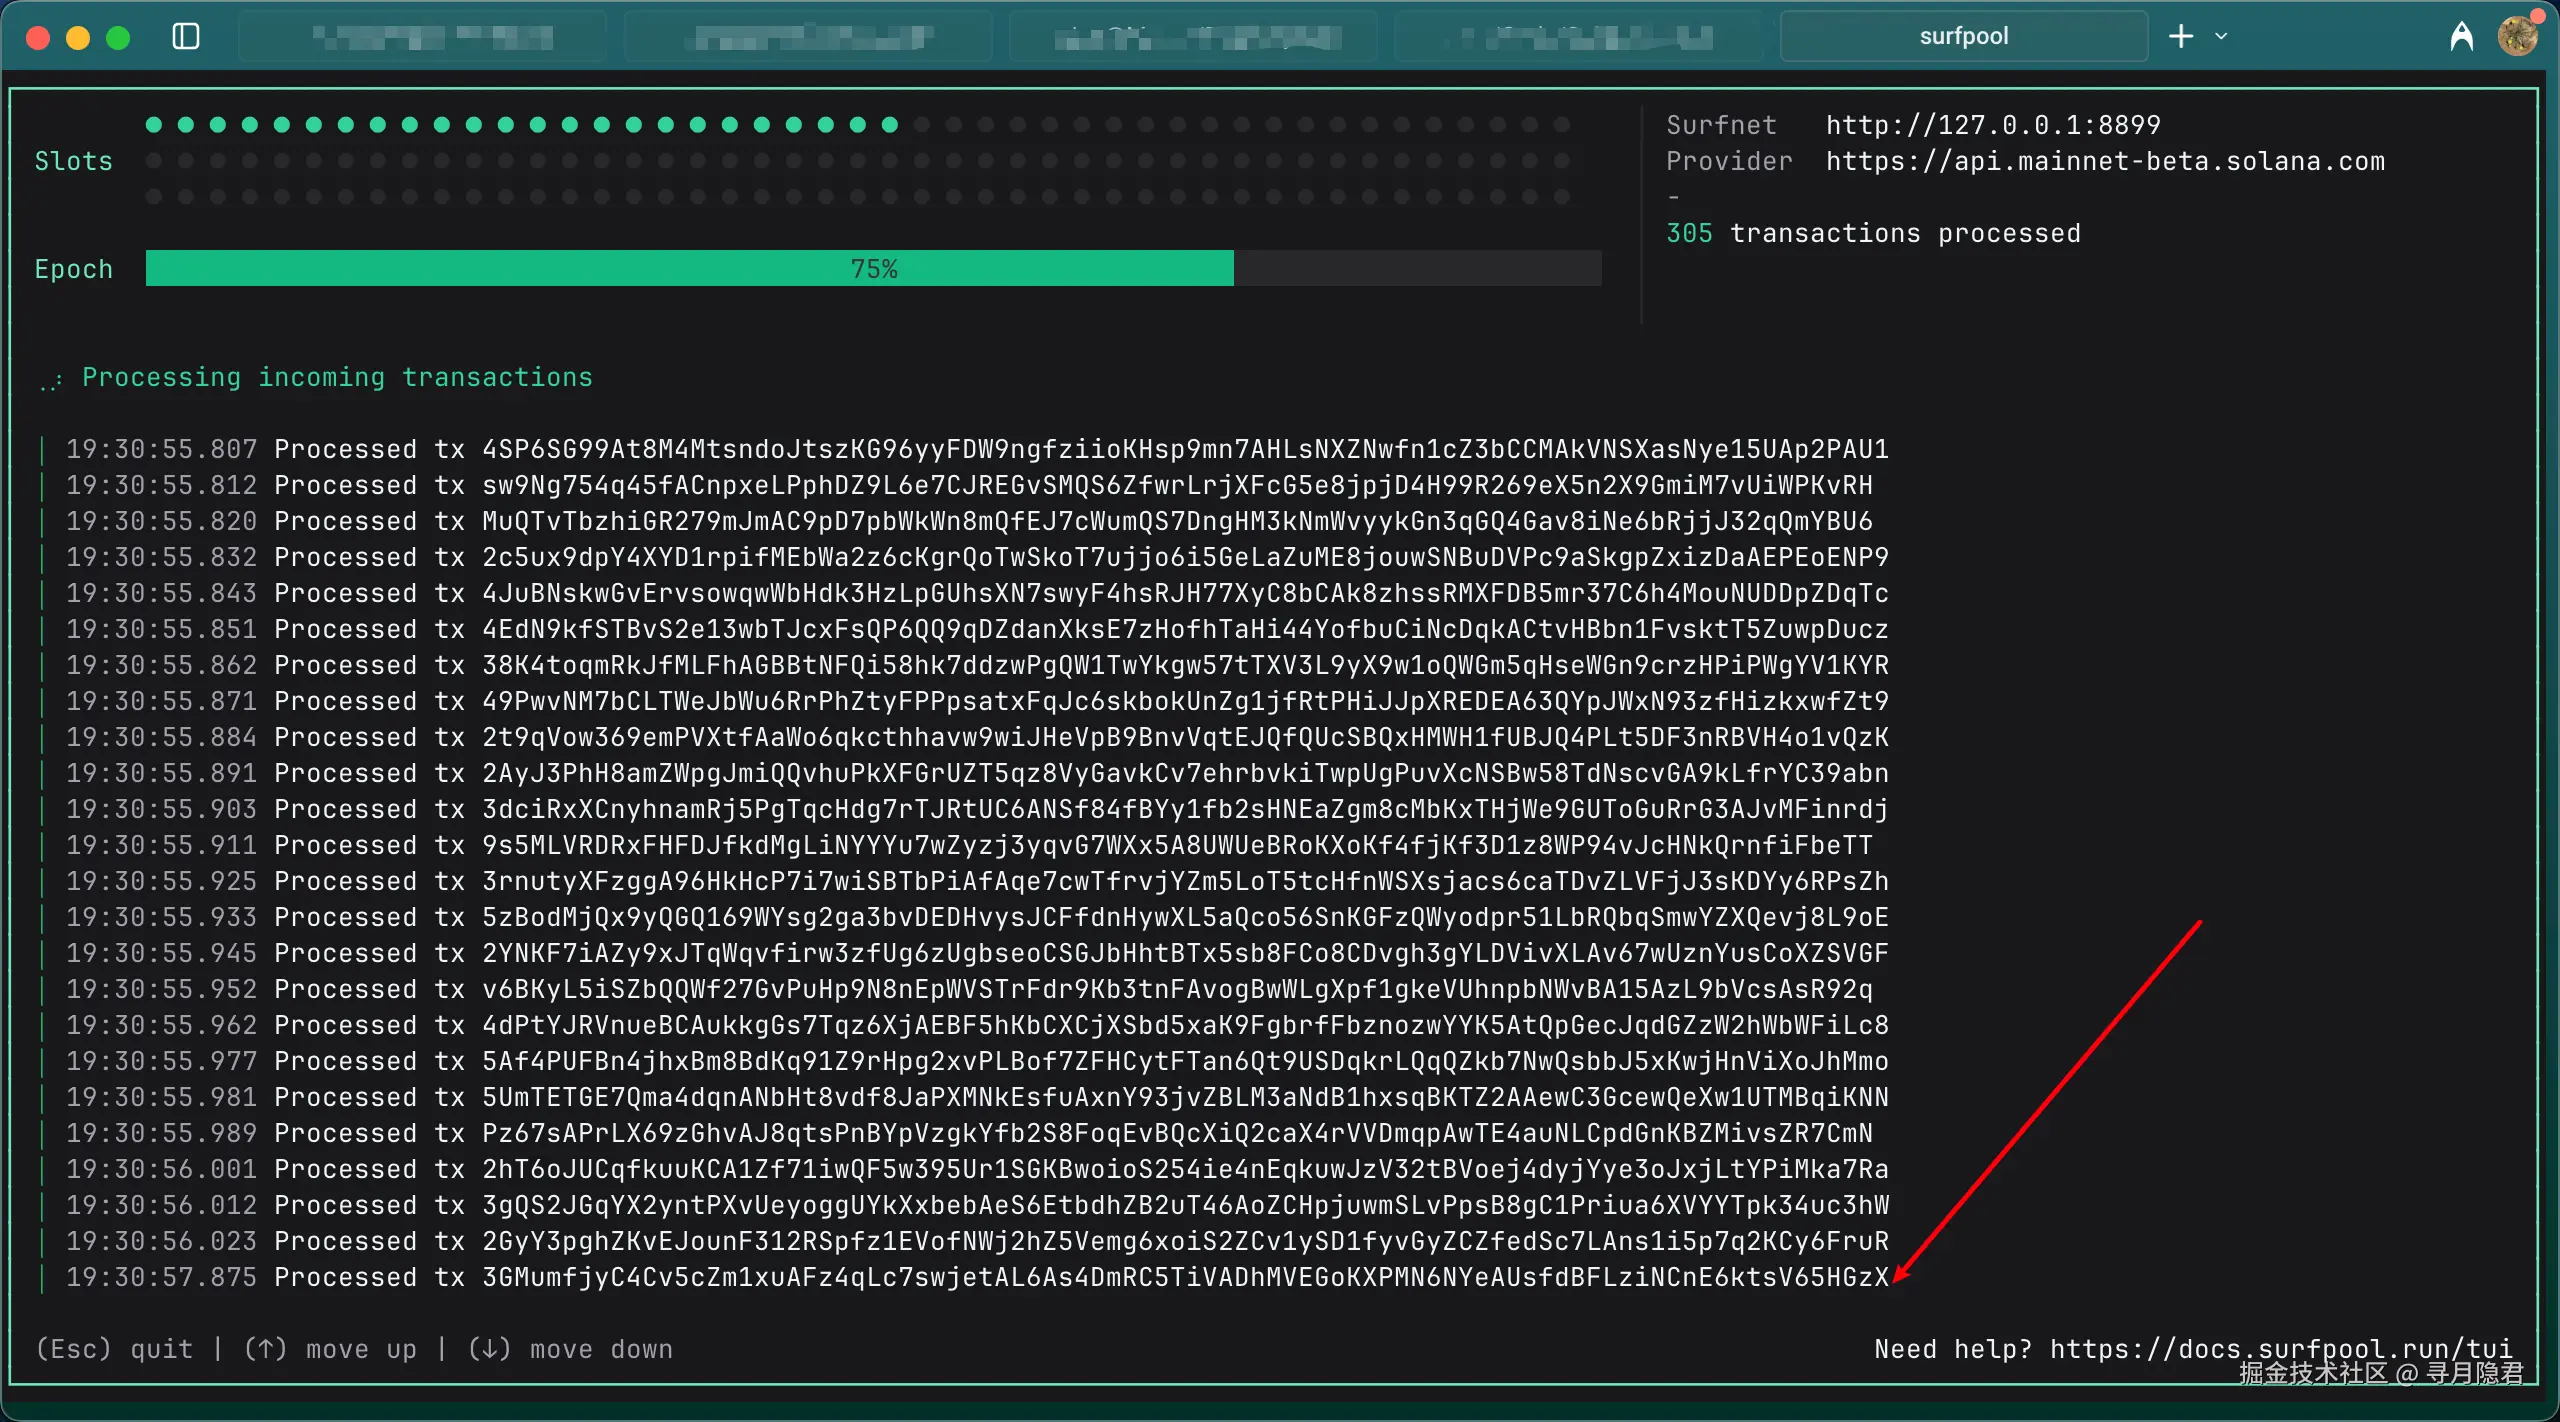
Task: Click the move down arrow hint
Action: (570, 1349)
